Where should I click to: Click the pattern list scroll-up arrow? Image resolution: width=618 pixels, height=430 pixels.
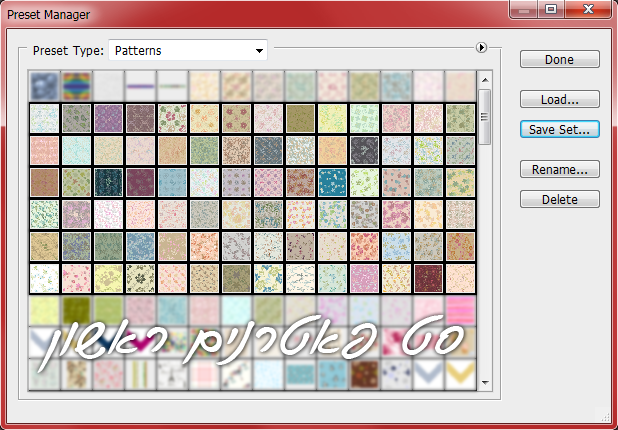pyautogui.click(x=485, y=80)
